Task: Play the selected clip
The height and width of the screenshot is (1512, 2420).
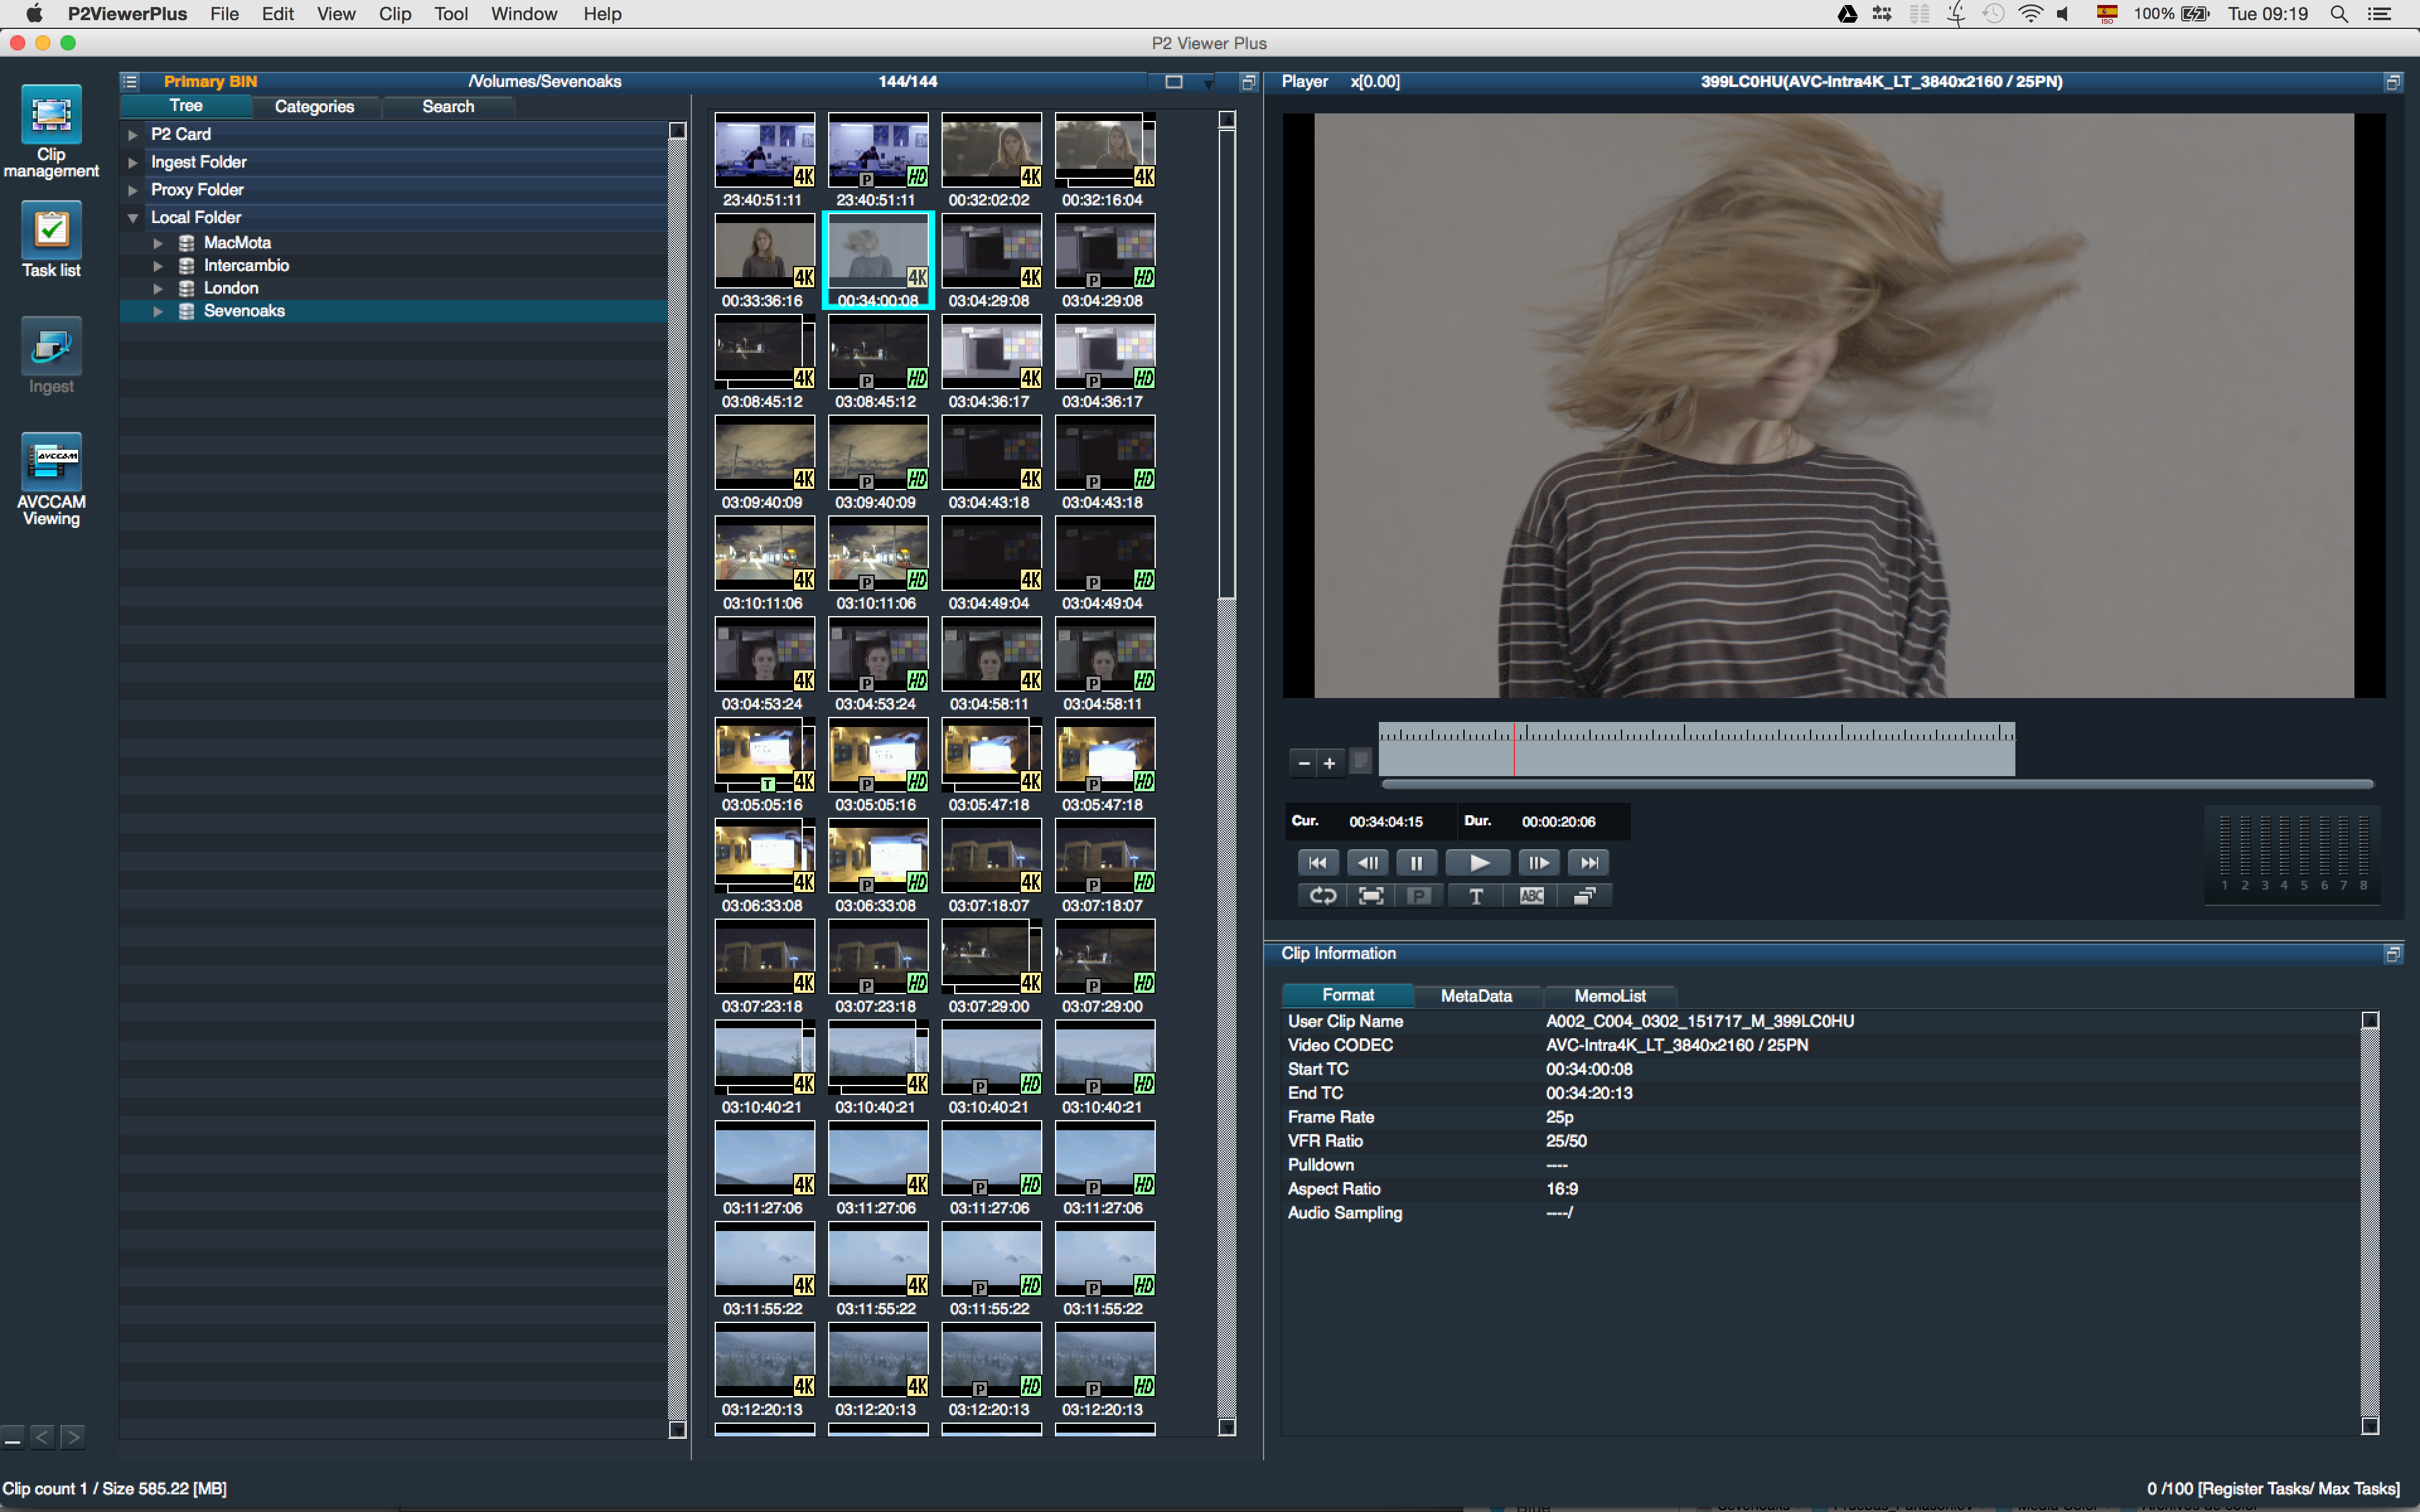Action: (1478, 862)
